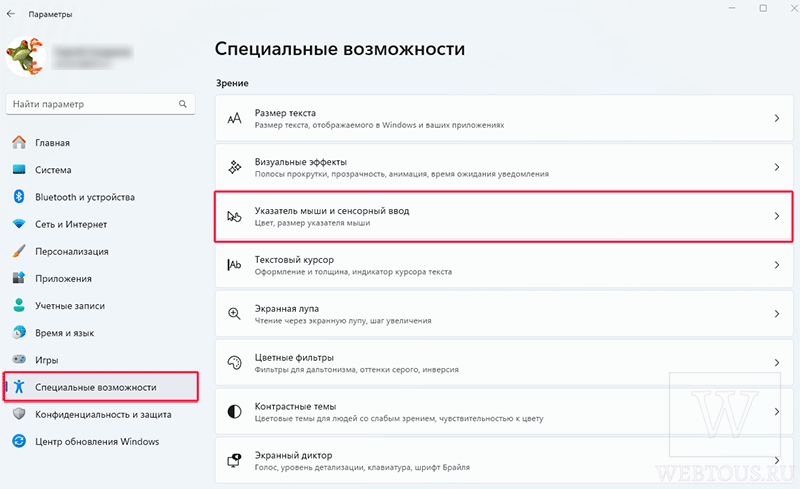
Task: Click the Специальные возможности accessibility icon
Action: pyautogui.click(x=19, y=387)
